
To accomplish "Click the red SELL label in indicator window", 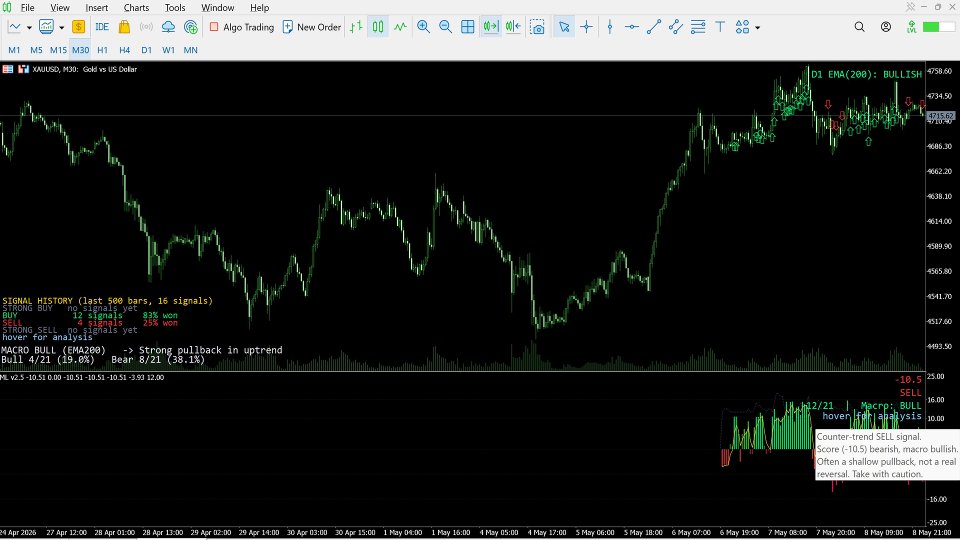I will [x=910, y=392].
